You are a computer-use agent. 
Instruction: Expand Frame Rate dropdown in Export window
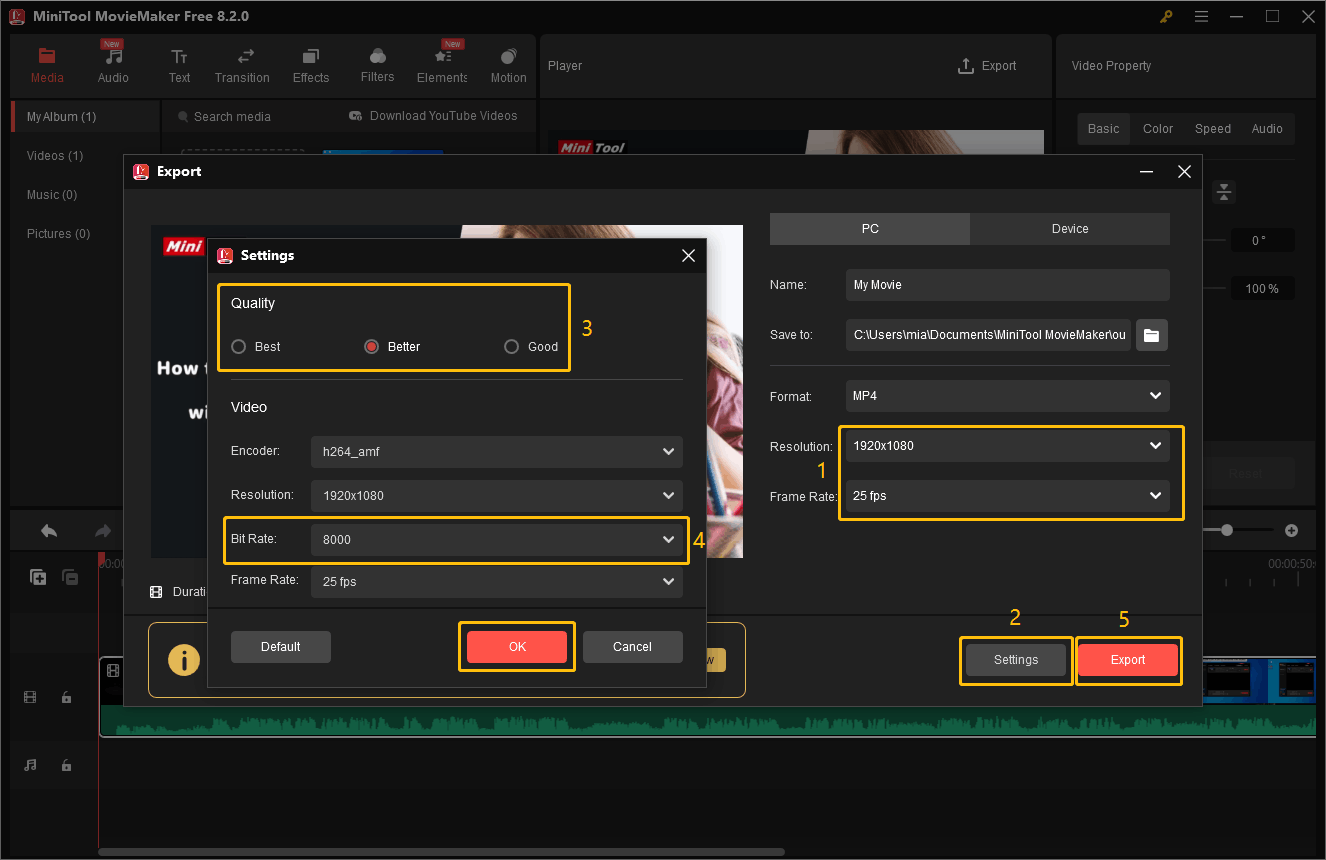tap(1007, 496)
